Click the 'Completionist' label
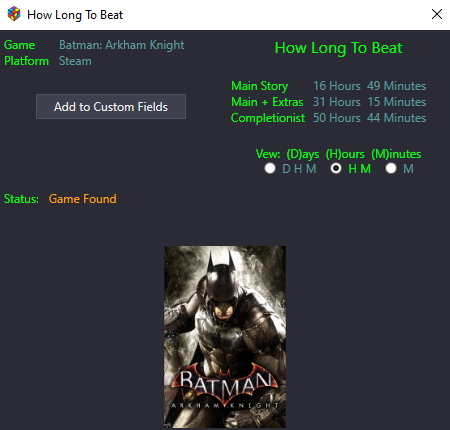 [268, 118]
